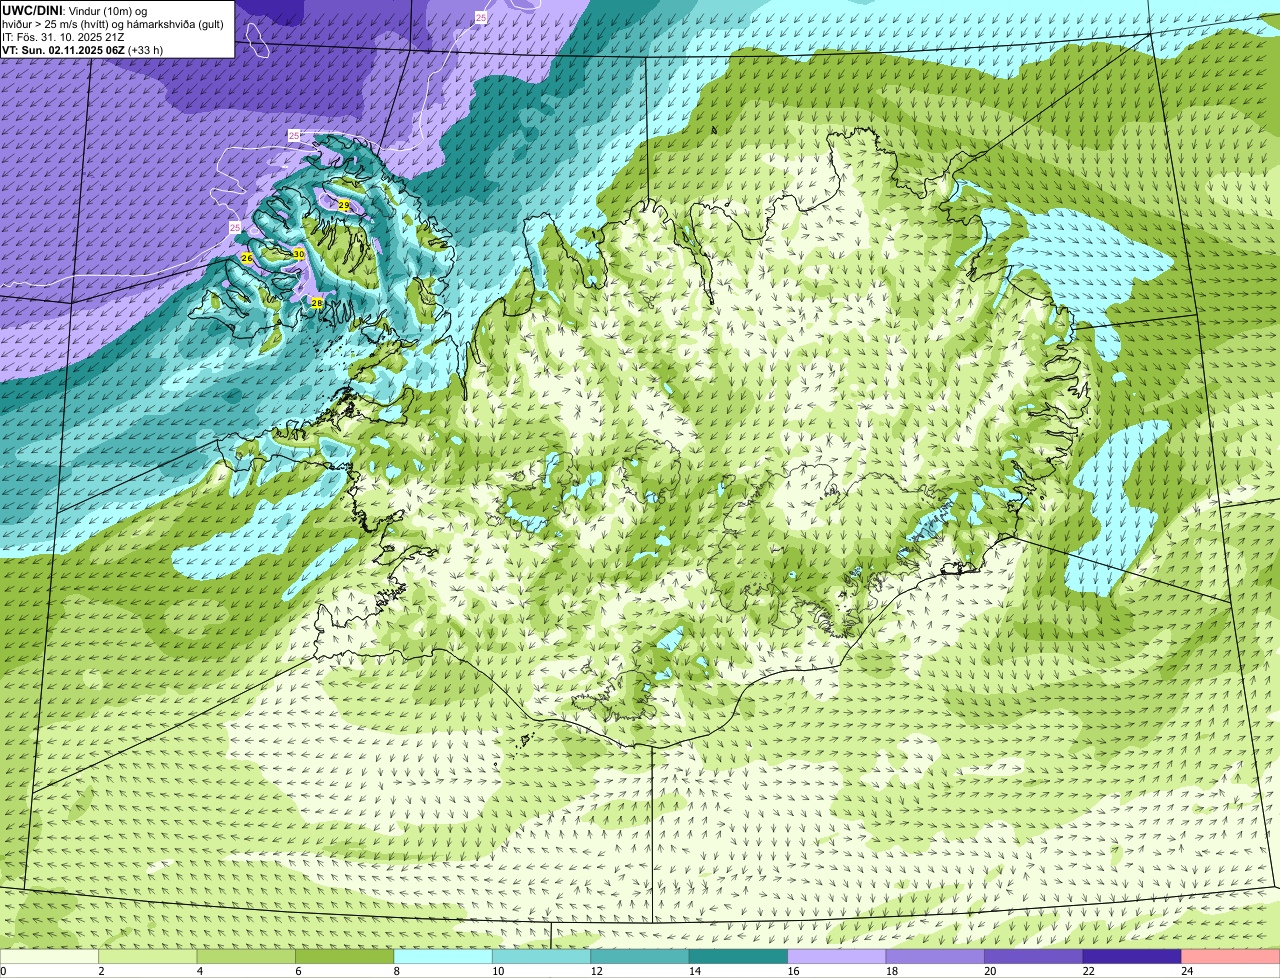1280x978 pixels.
Task: Click the yellow gust marker labeled 29
Action: [x=344, y=205]
